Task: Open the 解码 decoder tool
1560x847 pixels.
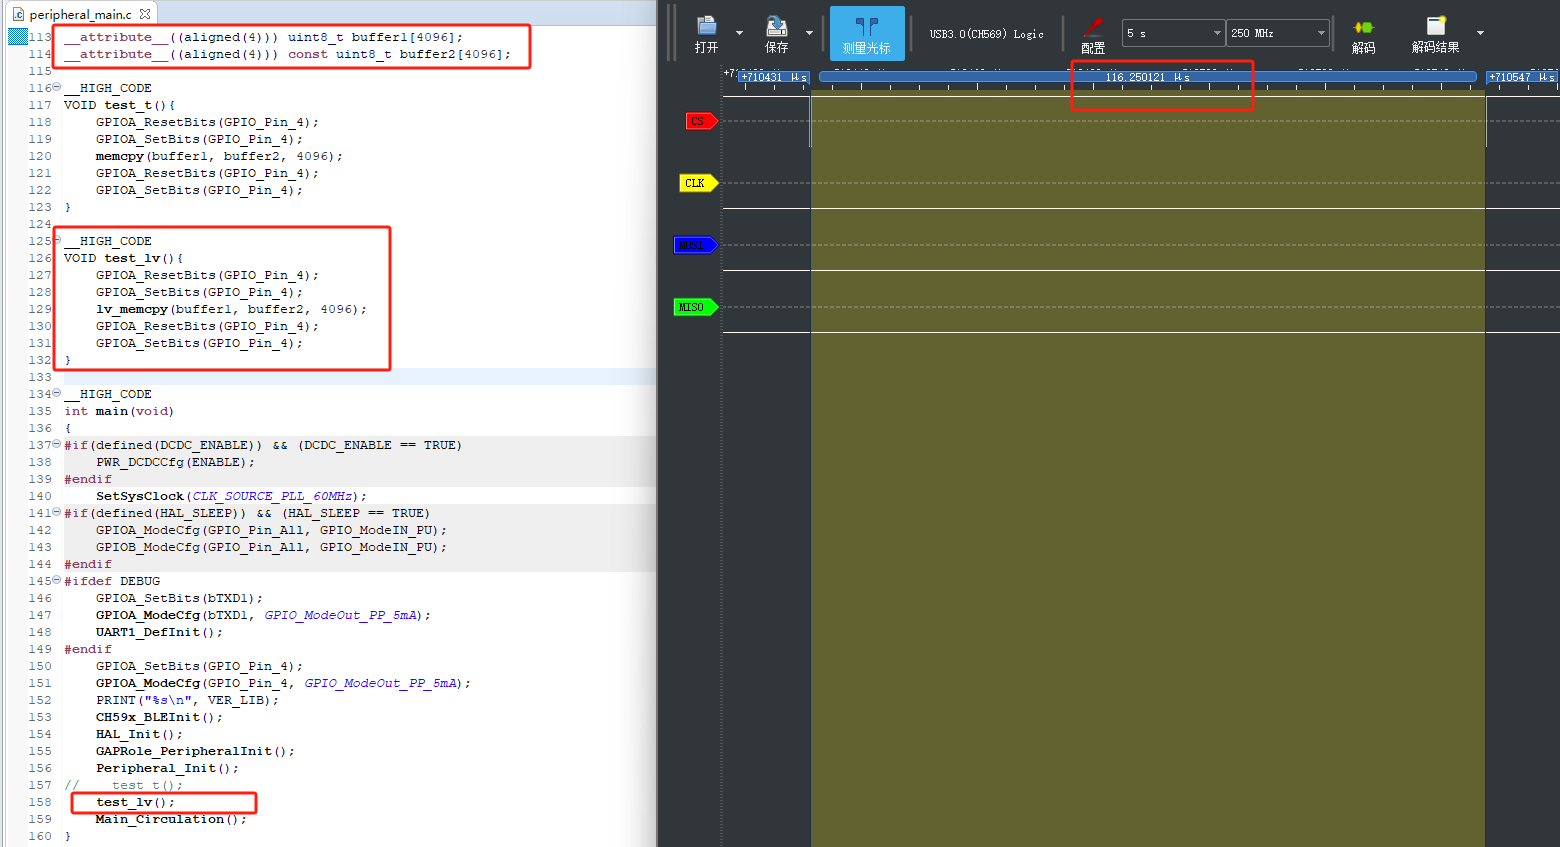Action: (x=1363, y=34)
